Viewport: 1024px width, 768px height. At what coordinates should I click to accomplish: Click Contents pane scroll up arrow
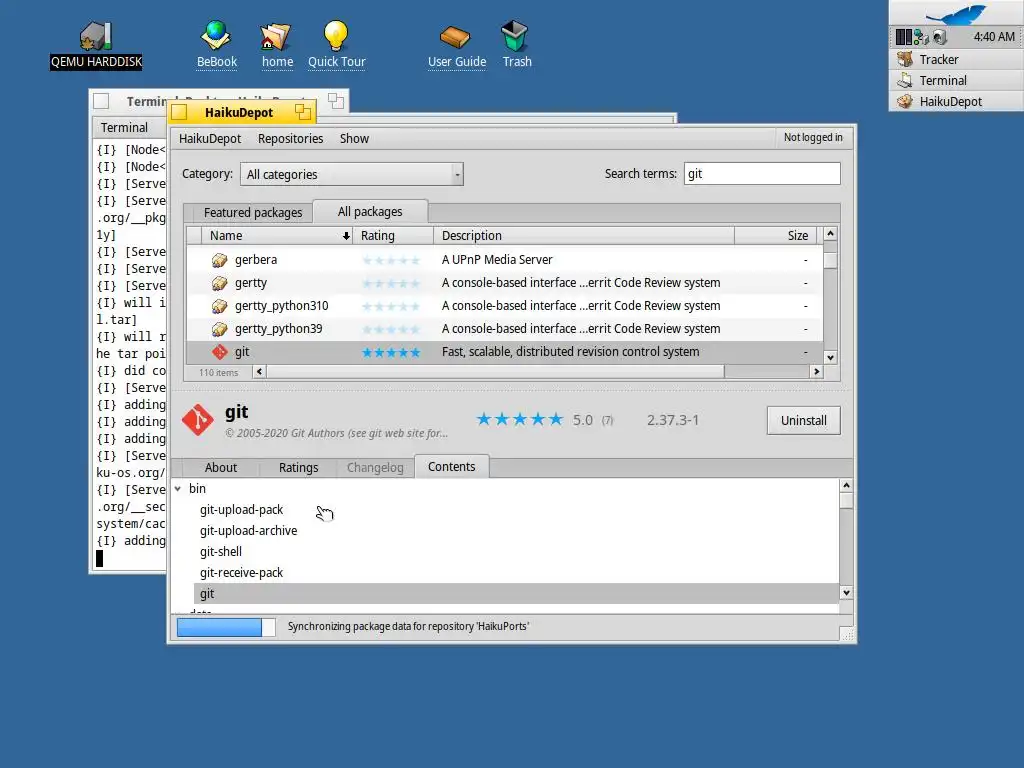coord(846,485)
